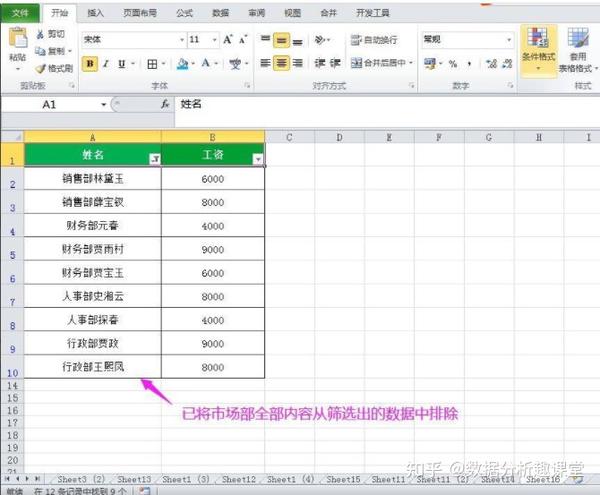Viewport: 600px width, 495px height.
Task: Open the Sheet15 worksheet tab
Action: click(343, 479)
